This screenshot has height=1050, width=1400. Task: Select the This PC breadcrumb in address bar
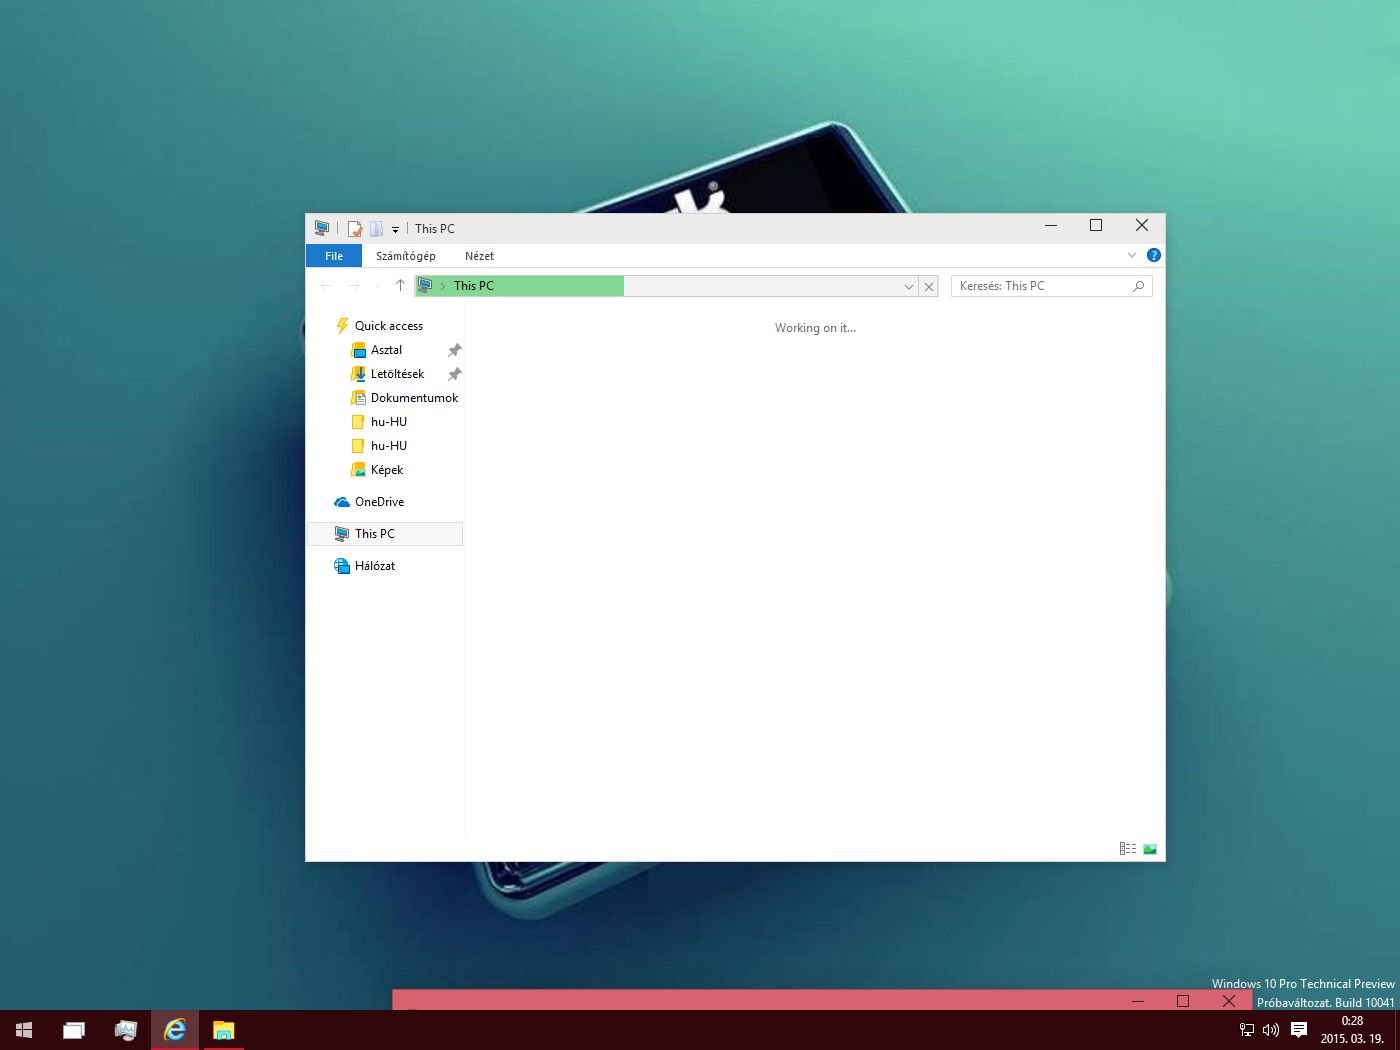[x=474, y=286]
